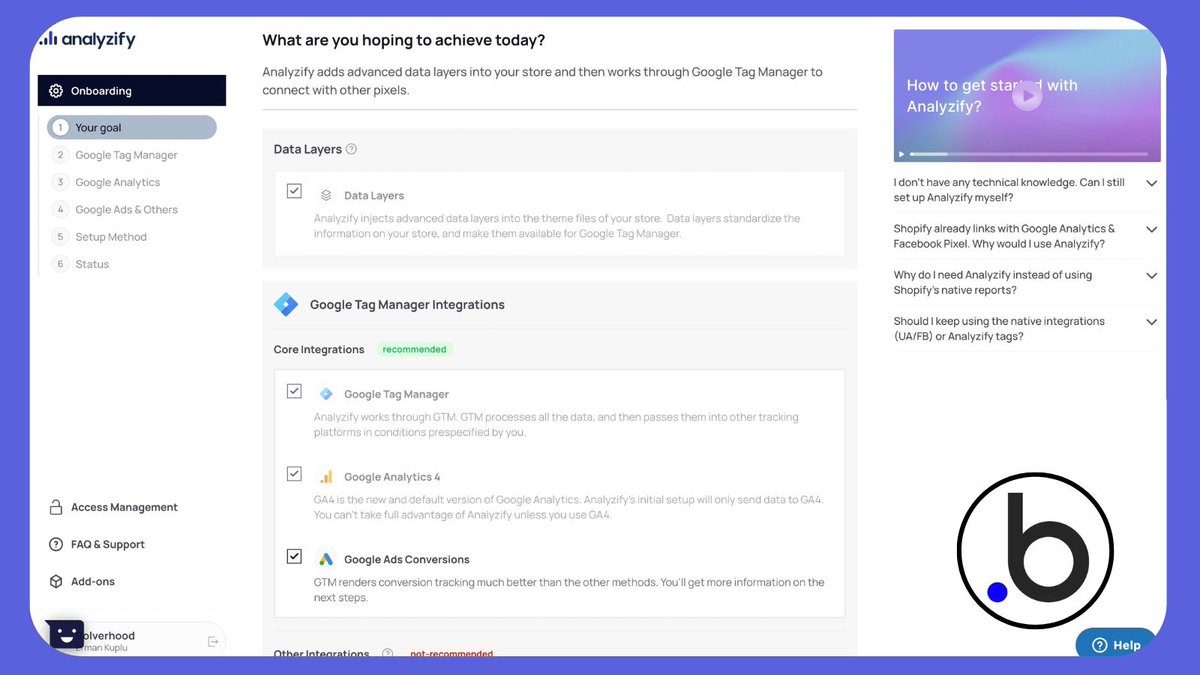The width and height of the screenshot is (1200, 675).
Task: Open the Add-ons page
Action: [x=82, y=581]
